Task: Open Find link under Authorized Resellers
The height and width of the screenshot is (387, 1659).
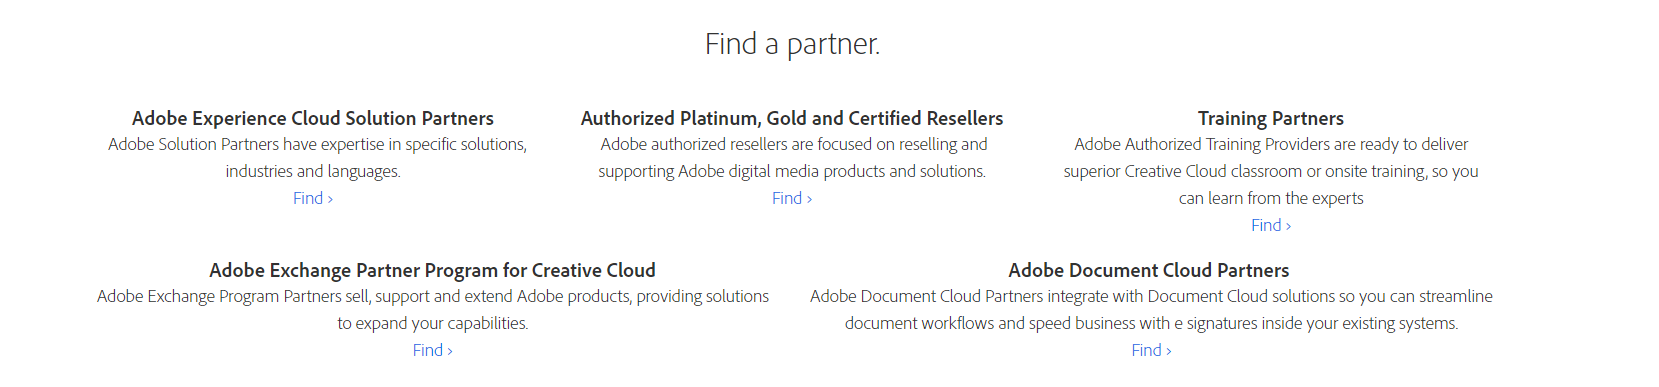Action: (792, 198)
